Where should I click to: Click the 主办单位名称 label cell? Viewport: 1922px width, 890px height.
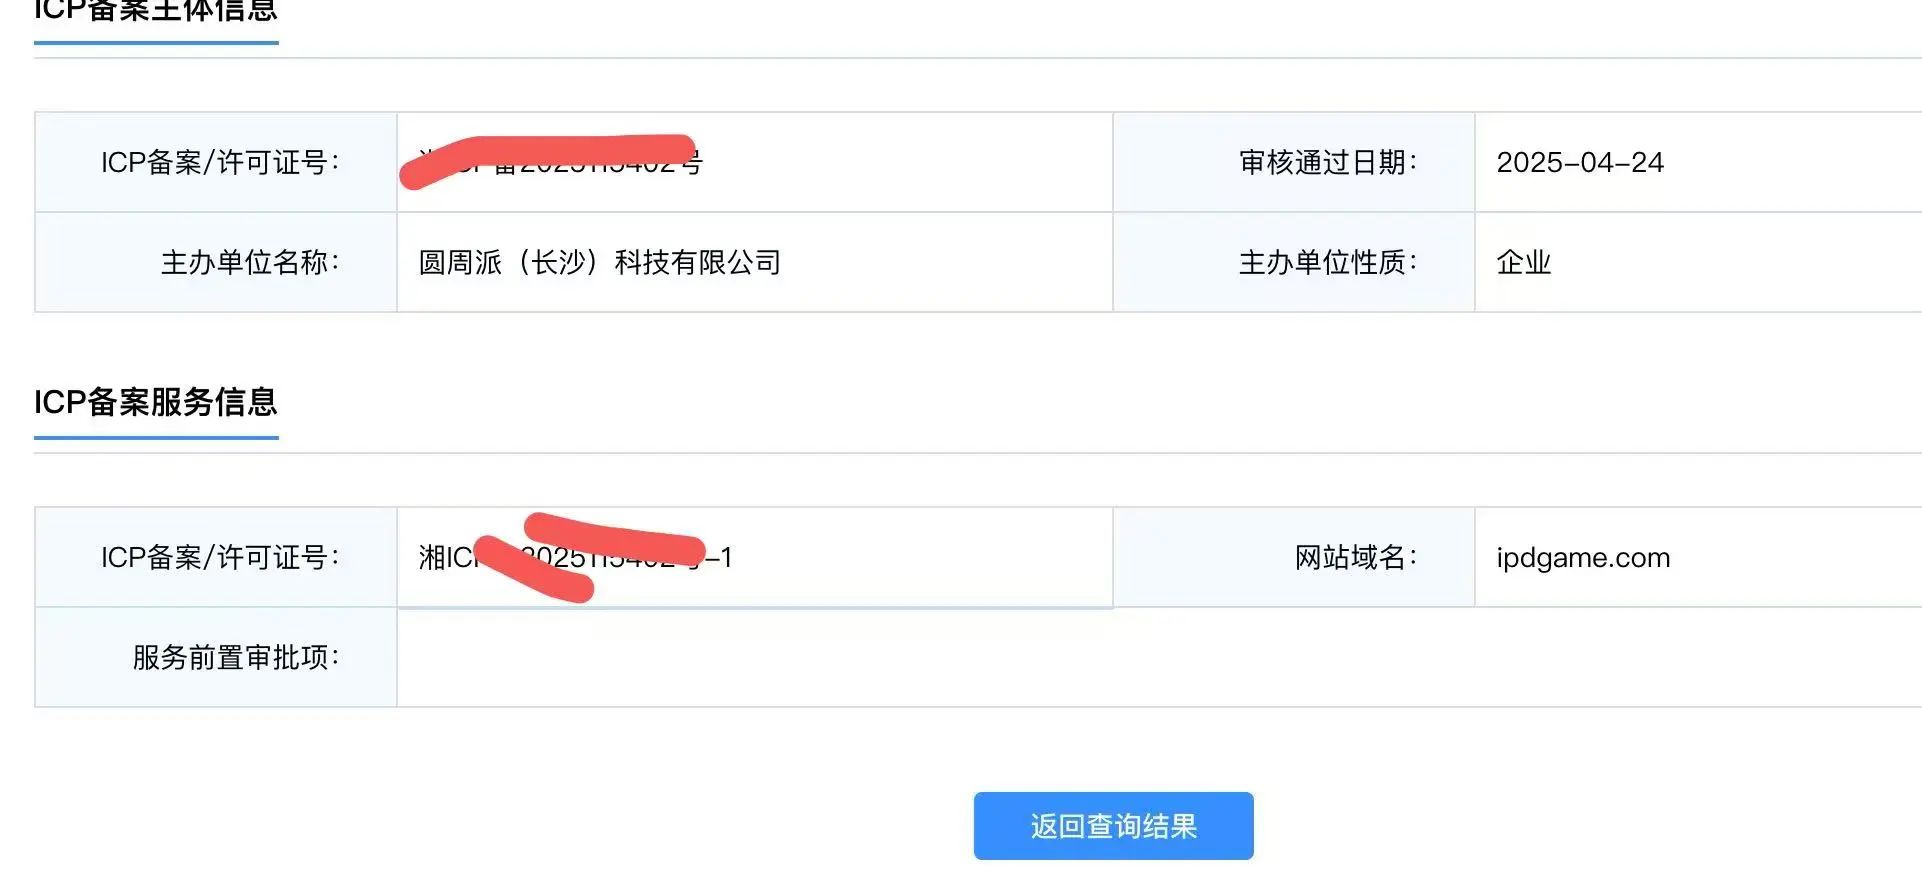click(216, 262)
